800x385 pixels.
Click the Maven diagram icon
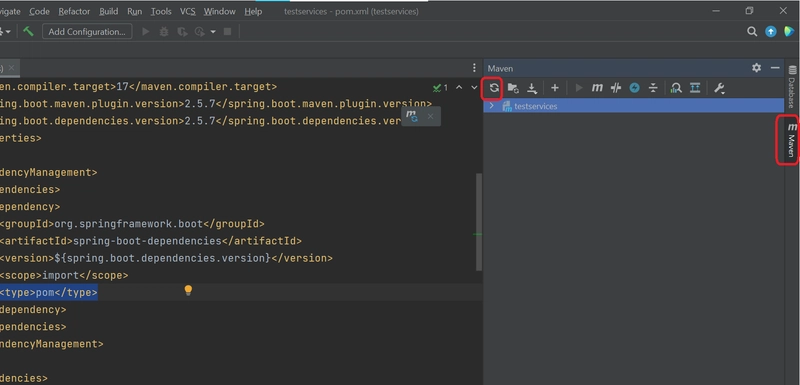[x=695, y=88]
